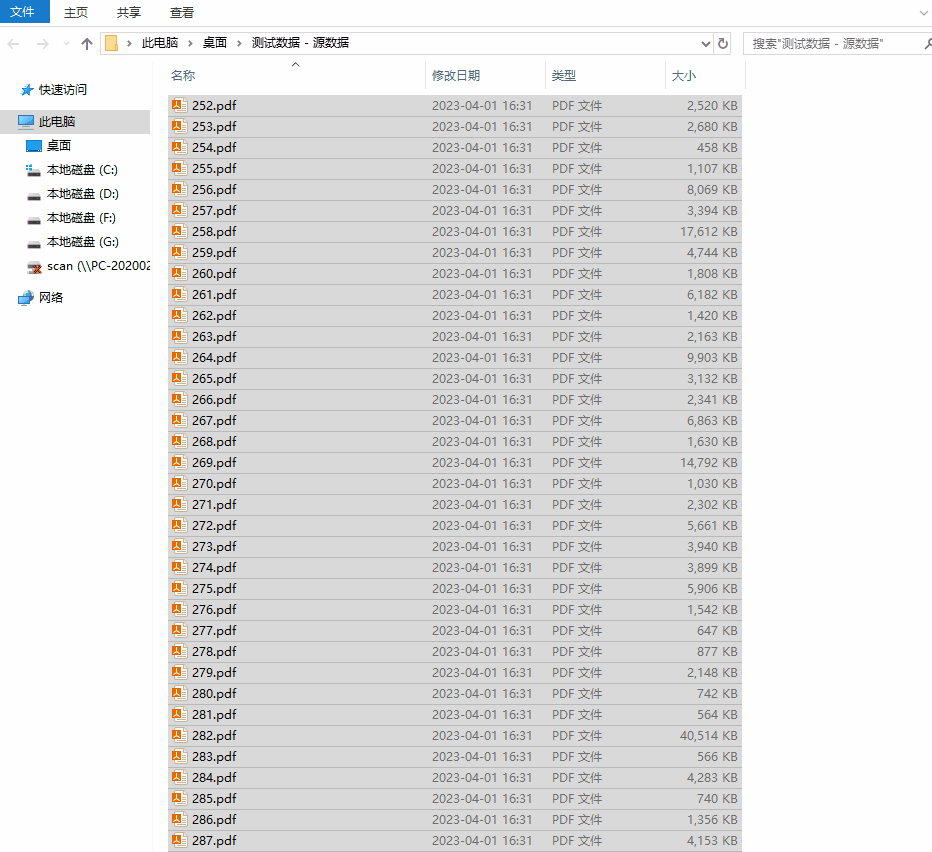
Task: Expand the chevron after 桌面 in breadcrumb
Action: [240, 43]
